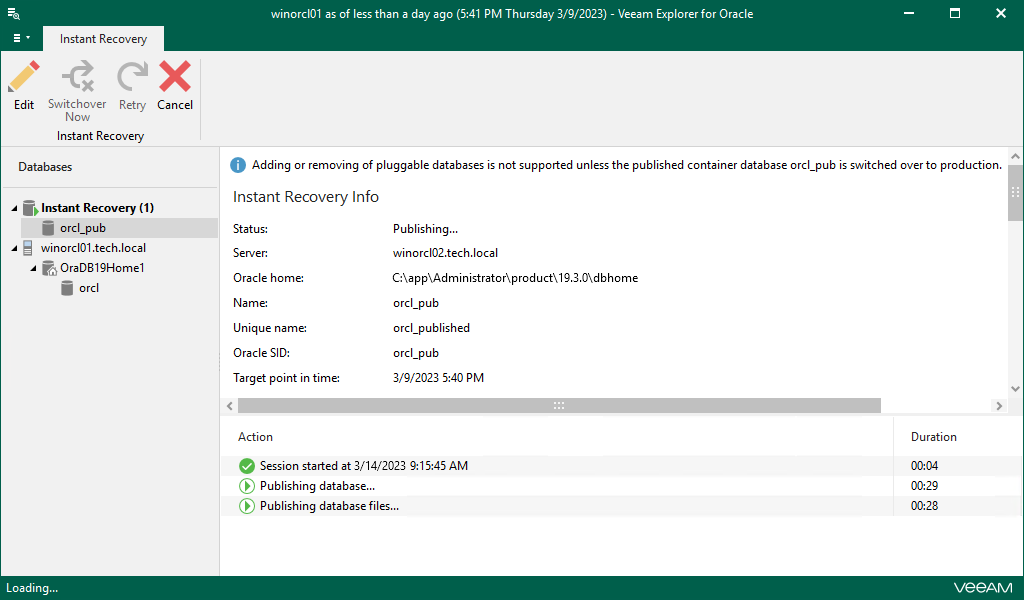Click the Loading... status bar text
1024x600 pixels.
[x=32, y=588]
